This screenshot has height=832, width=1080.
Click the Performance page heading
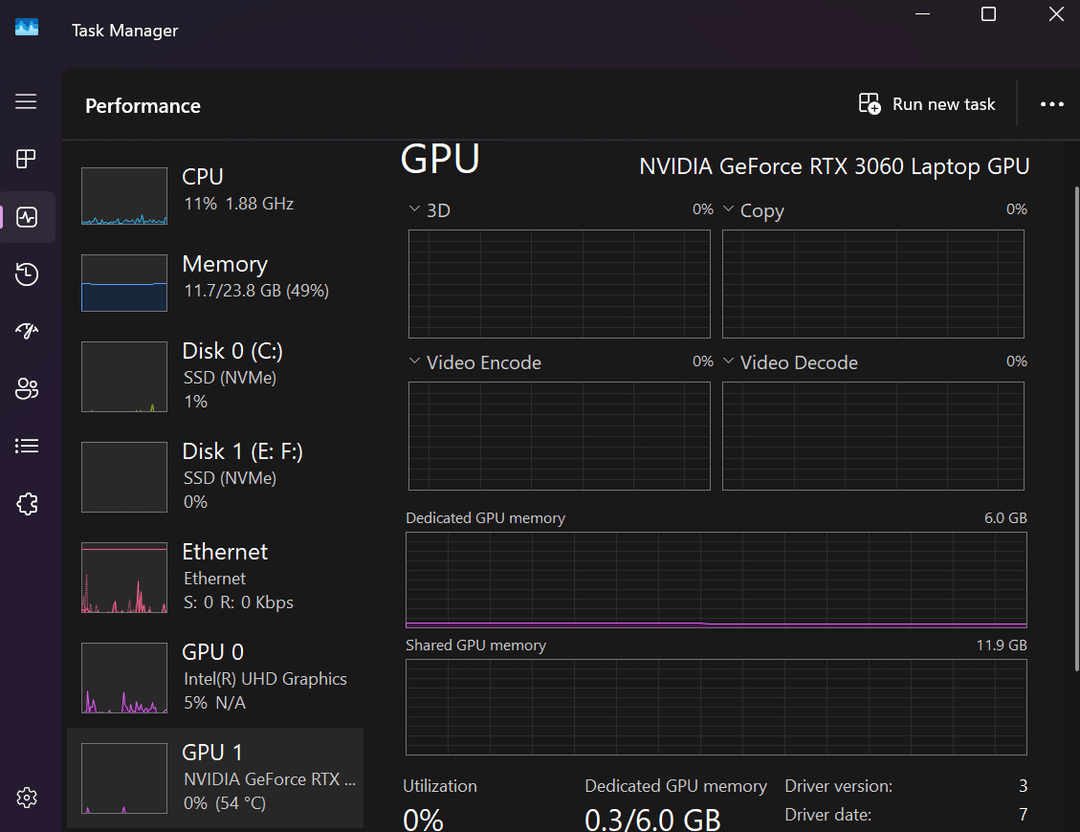click(143, 106)
